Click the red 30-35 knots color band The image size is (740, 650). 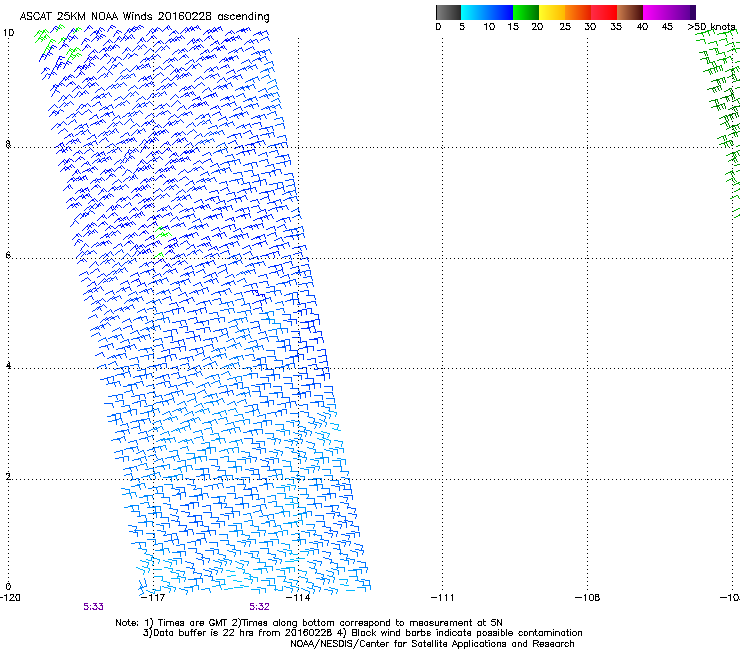point(604,12)
